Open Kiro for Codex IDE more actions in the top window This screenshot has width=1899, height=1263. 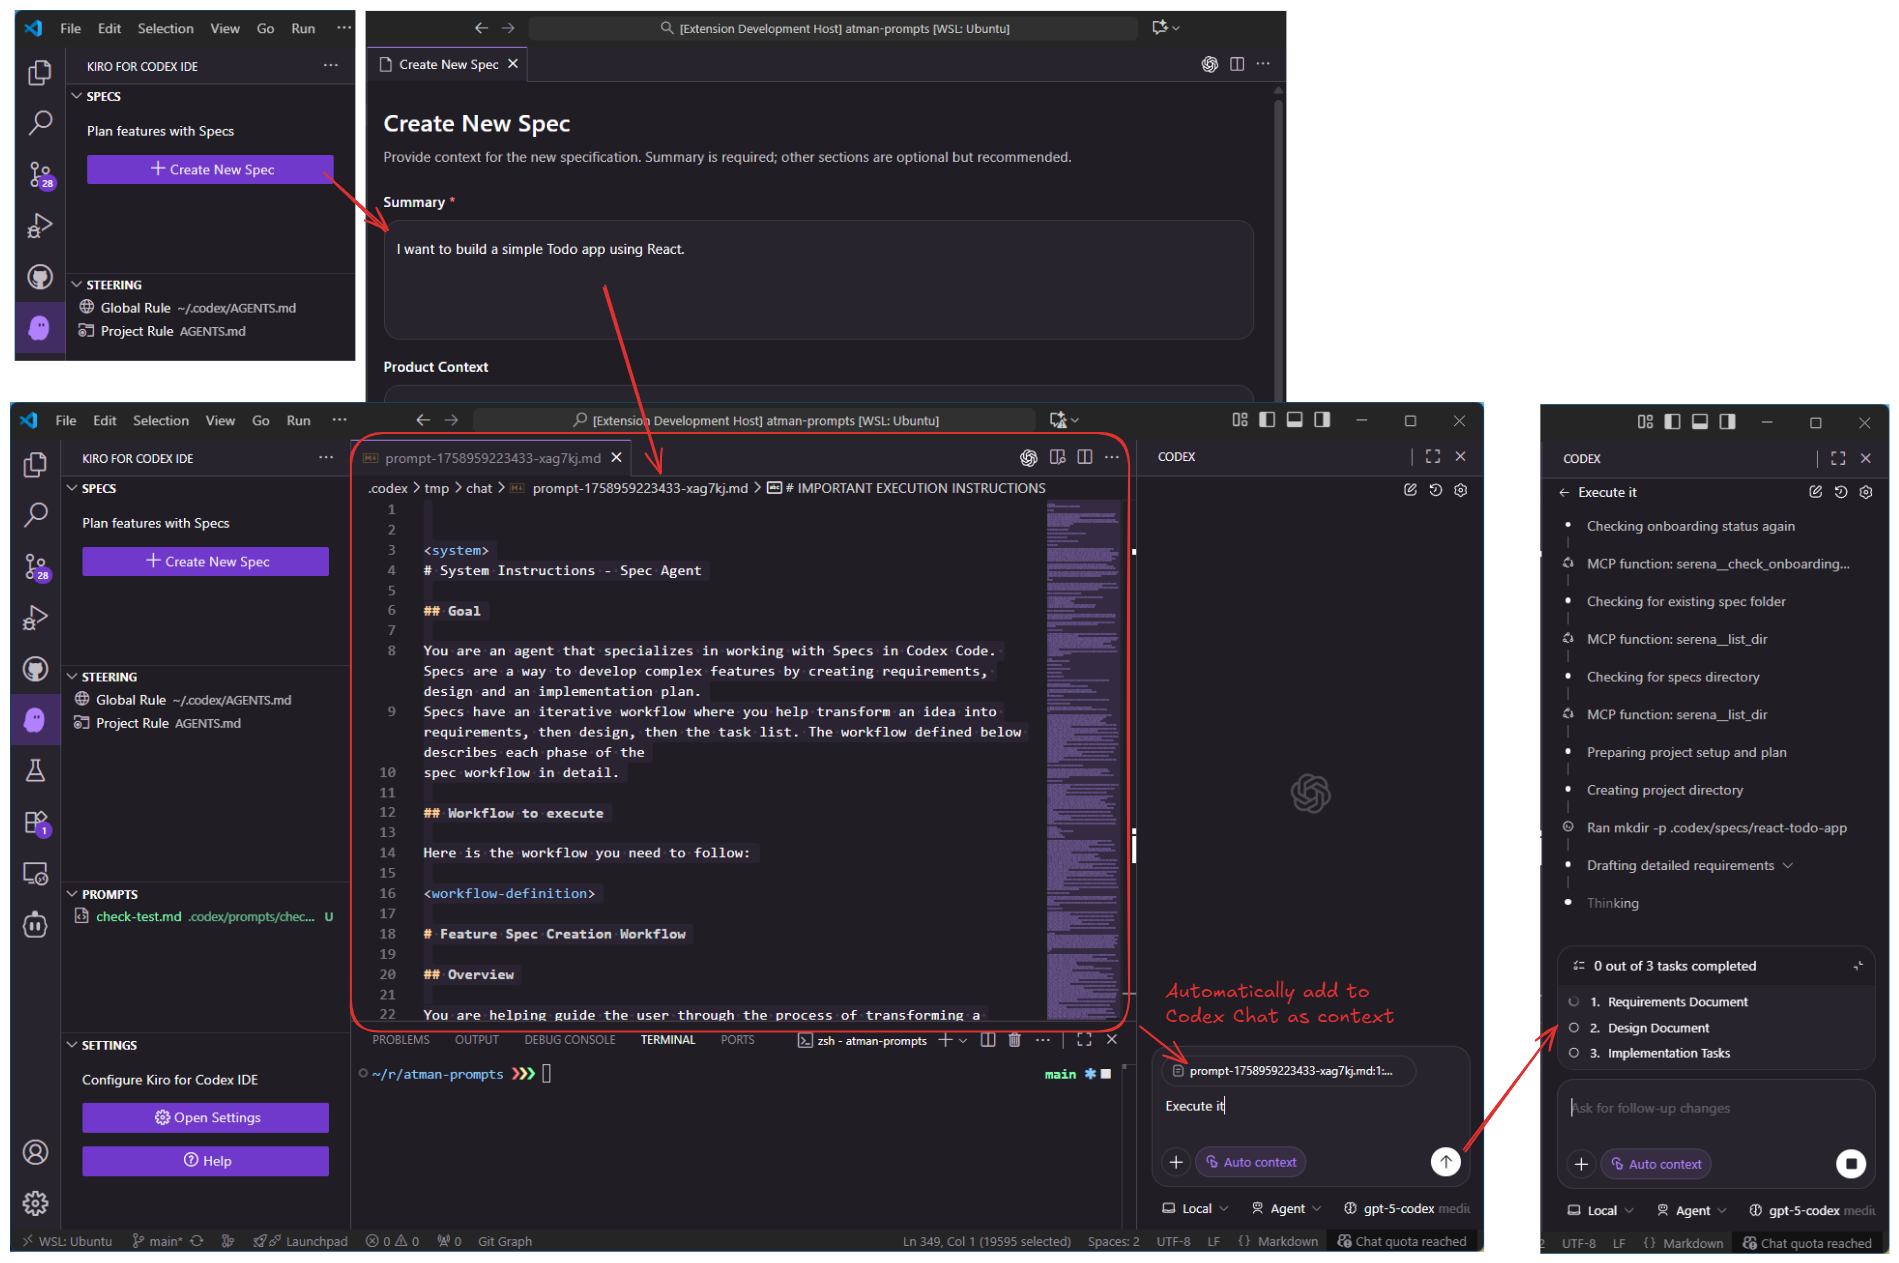click(x=330, y=66)
